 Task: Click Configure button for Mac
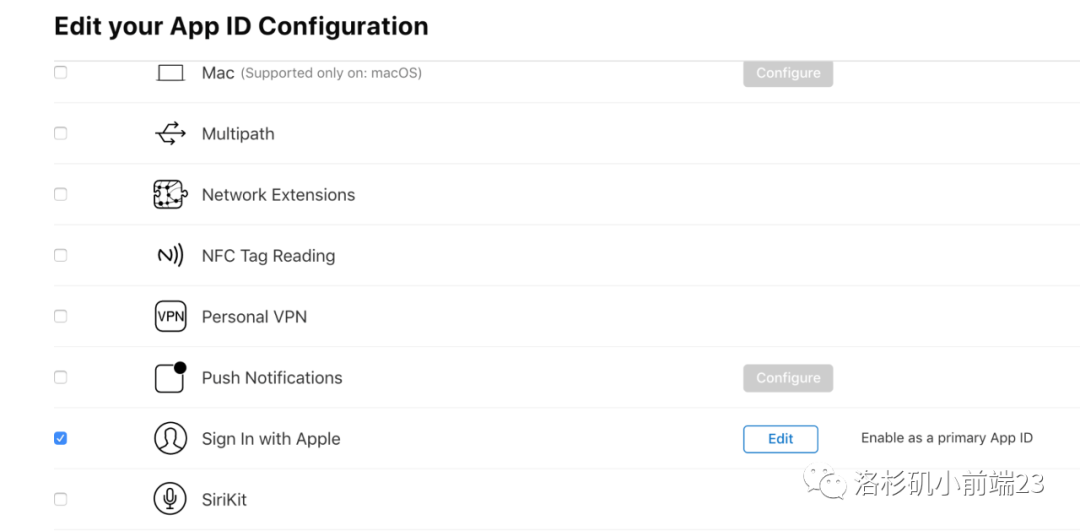(x=788, y=73)
